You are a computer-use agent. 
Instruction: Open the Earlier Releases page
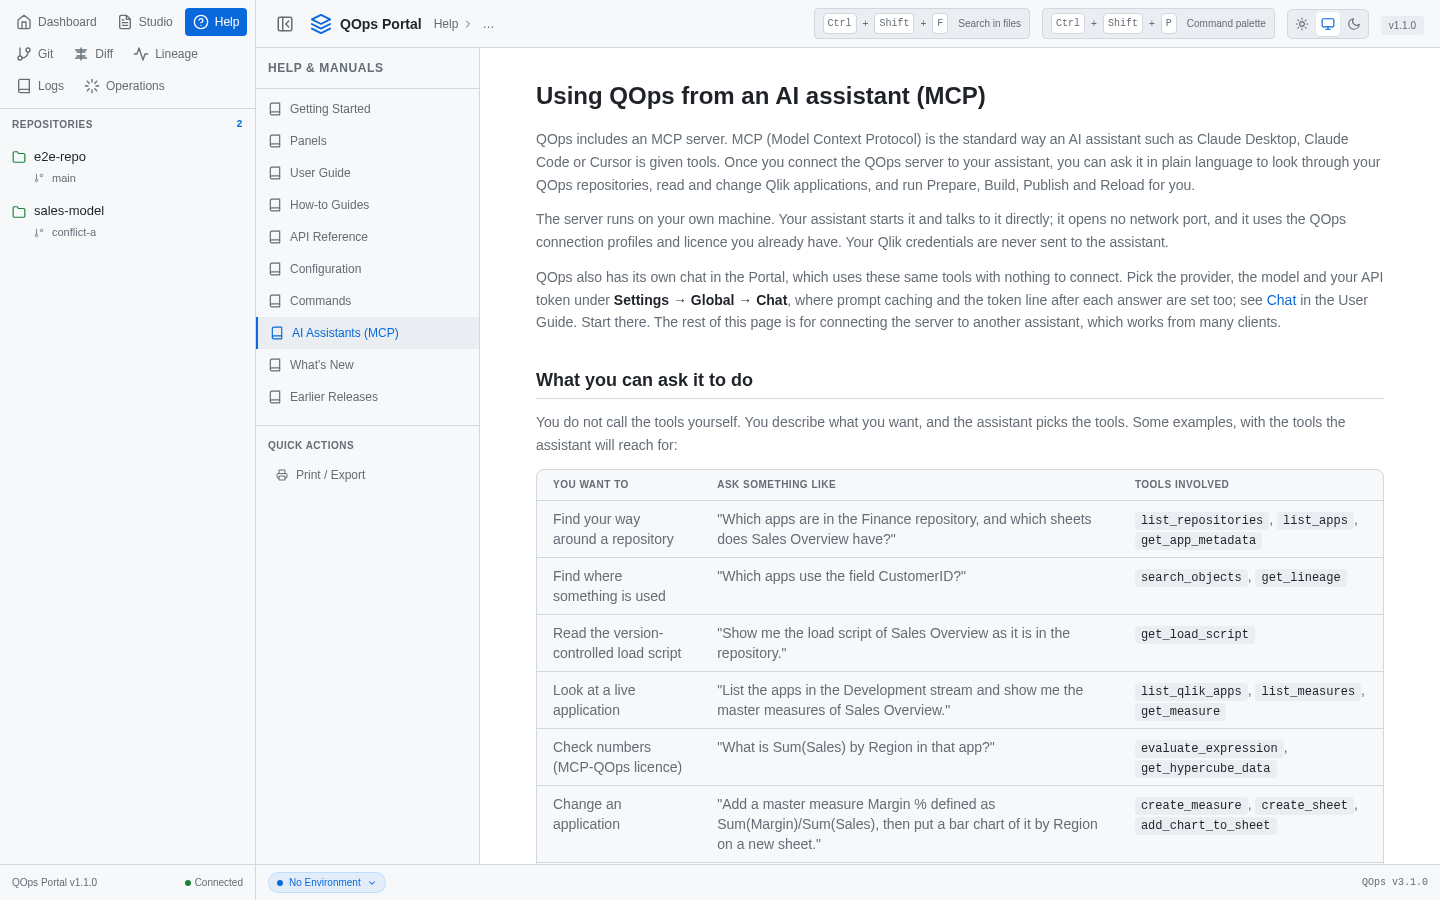tap(368, 397)
